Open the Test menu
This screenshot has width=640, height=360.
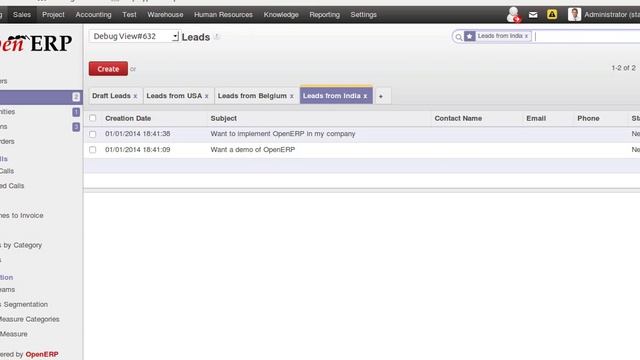coord(129,15)
